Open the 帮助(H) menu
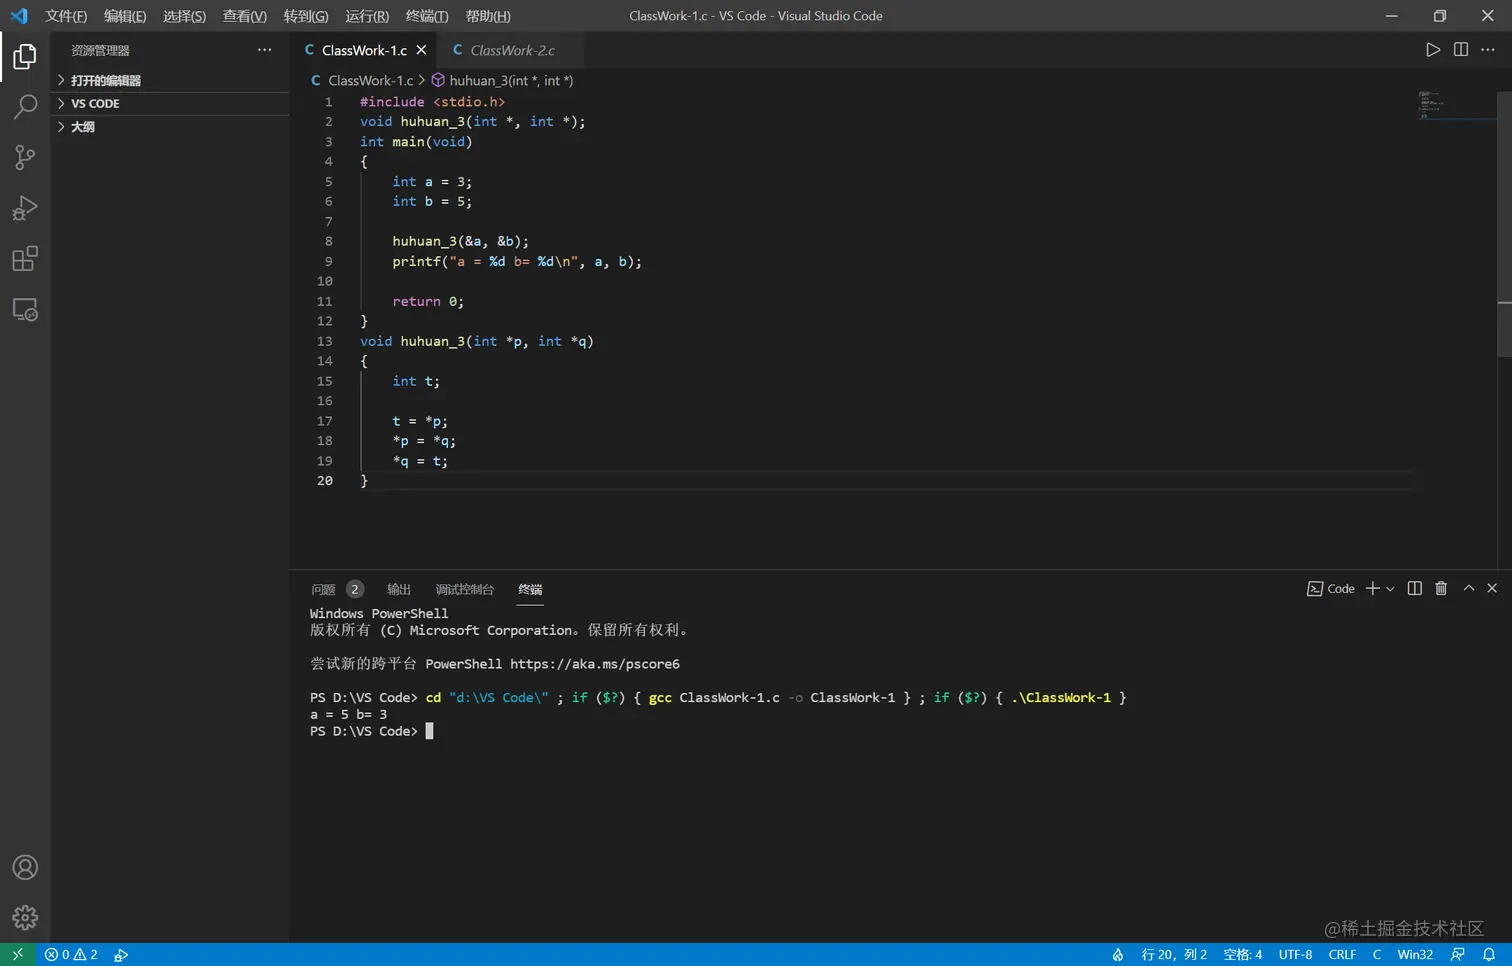 (x=488, y=16)
